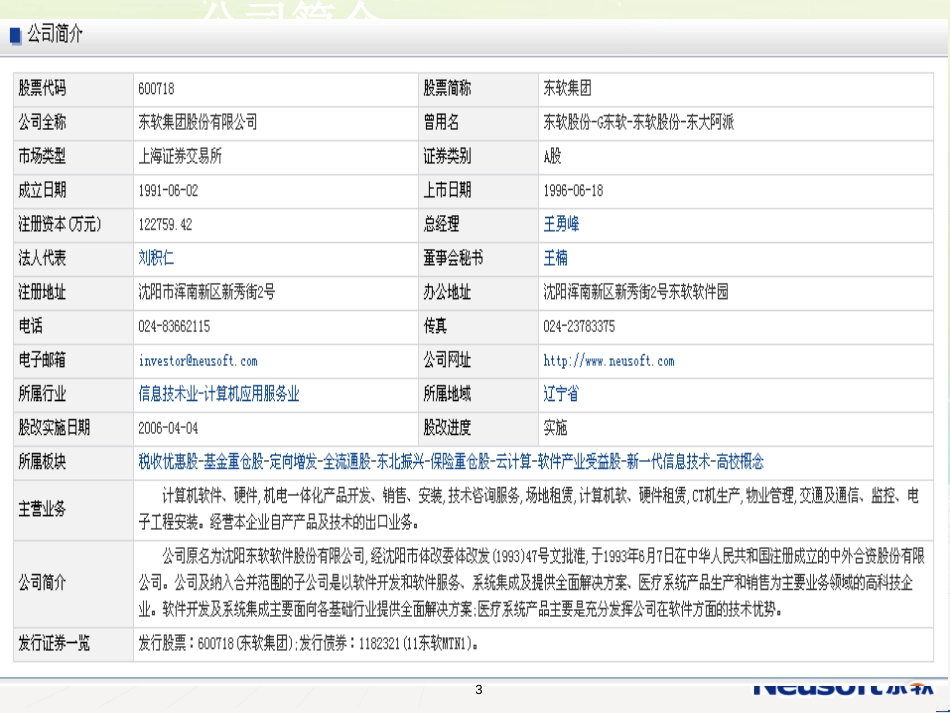Image resolution: width=950 pixels, height=713 pixels.
Task: Click the 总经理 label cell
Action: click(x=478, y=225)
